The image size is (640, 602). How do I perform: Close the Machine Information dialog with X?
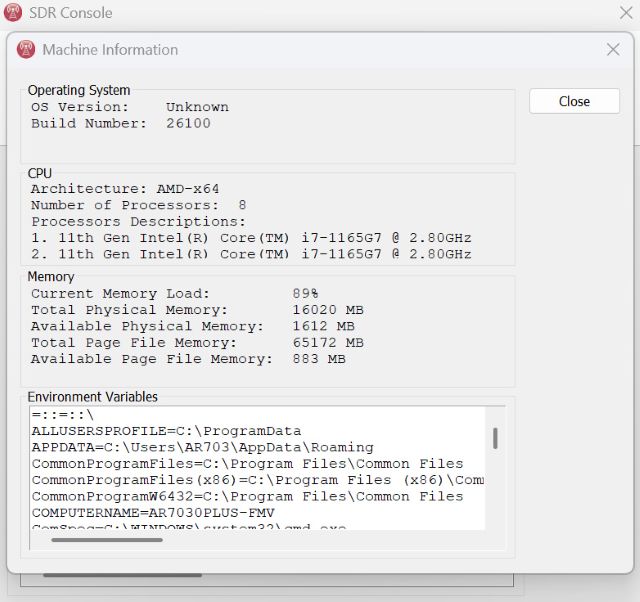(613, 50)
